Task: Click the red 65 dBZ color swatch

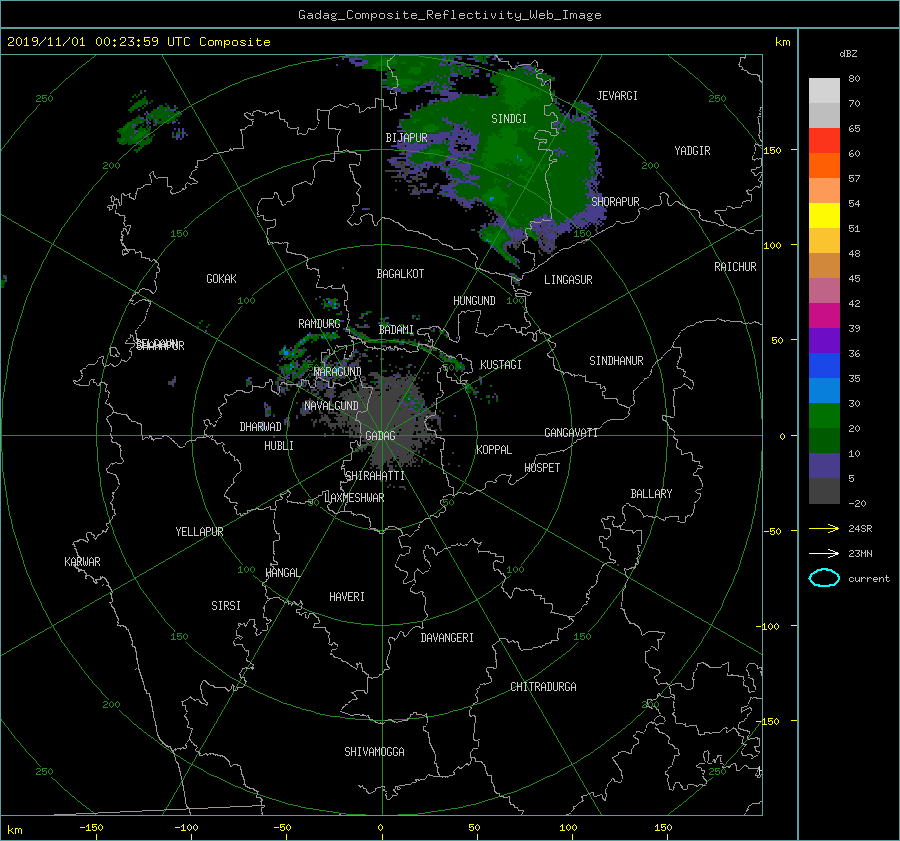Action: 824,140
